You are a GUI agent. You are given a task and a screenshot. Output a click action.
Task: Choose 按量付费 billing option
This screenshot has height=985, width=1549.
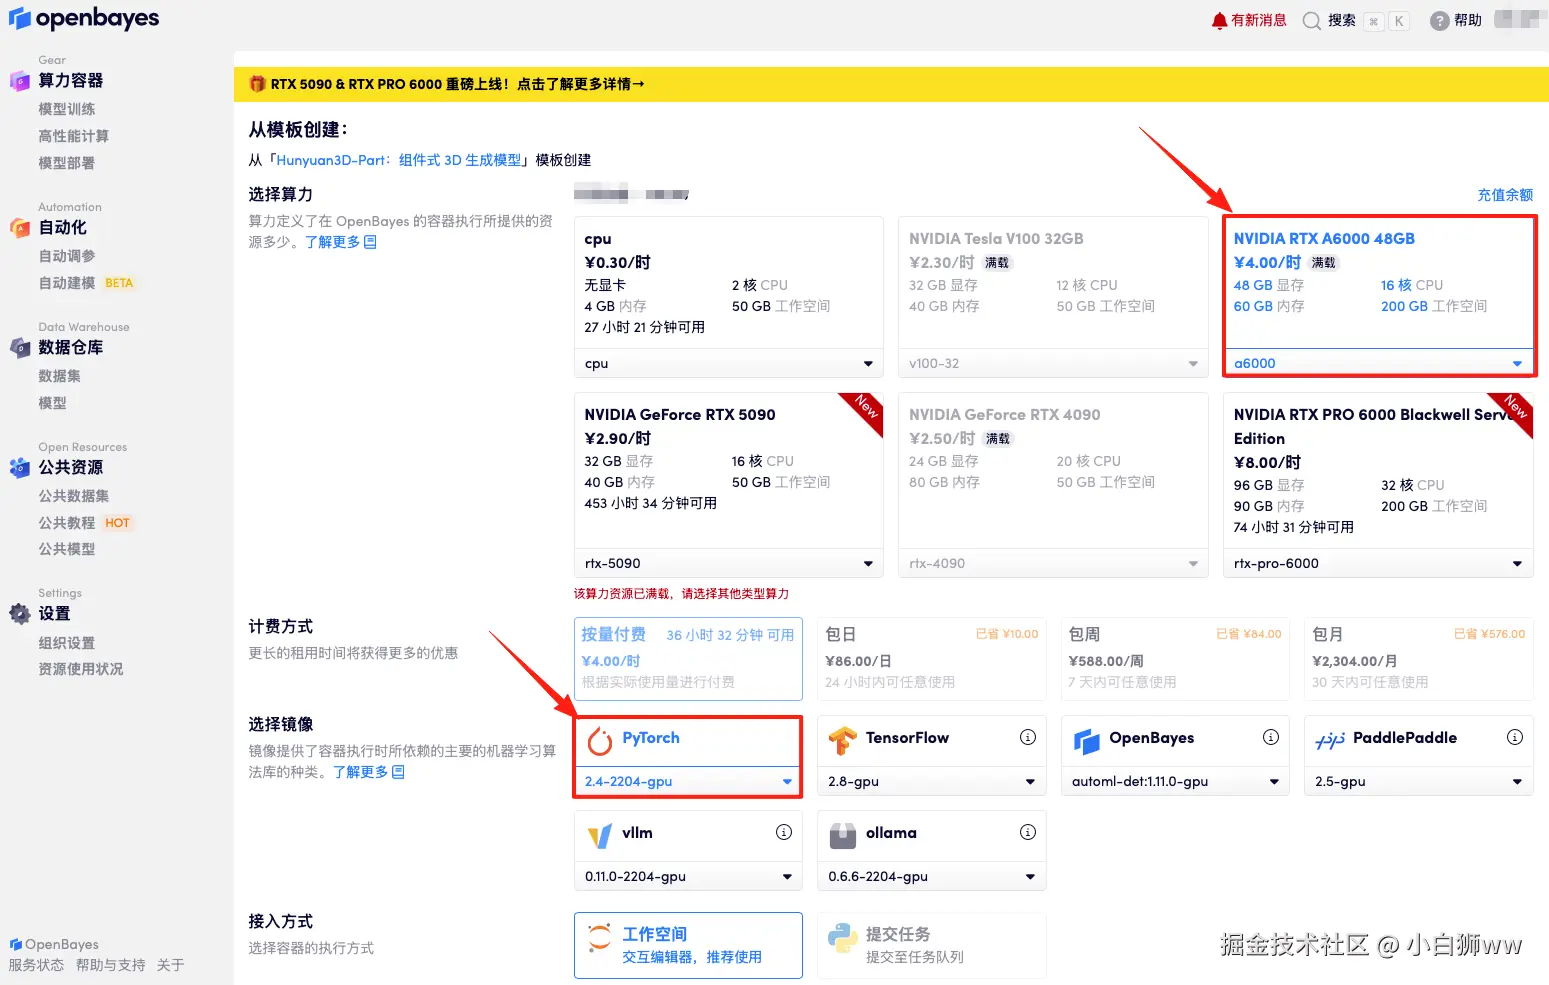click(688, 658)
